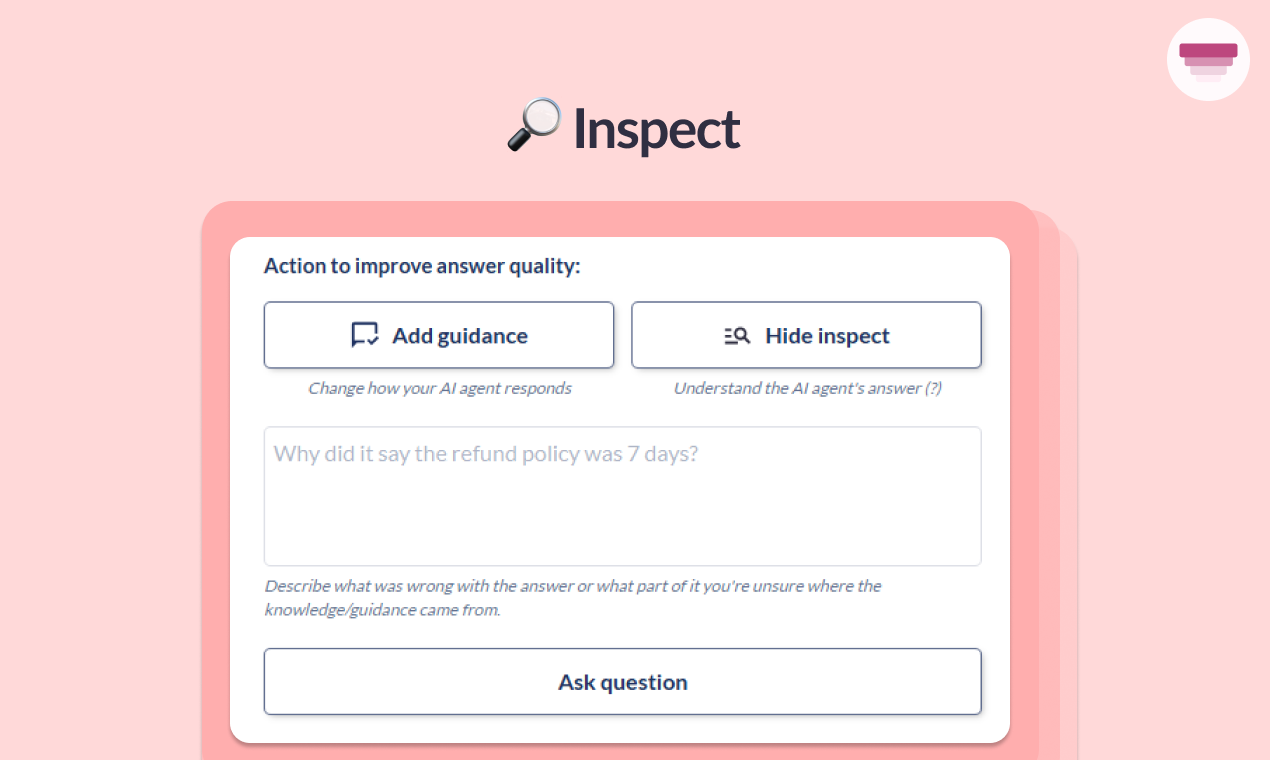Click the "knowledge/guidance came from" helper line
1270x760 pixels.
pos(382,610)
